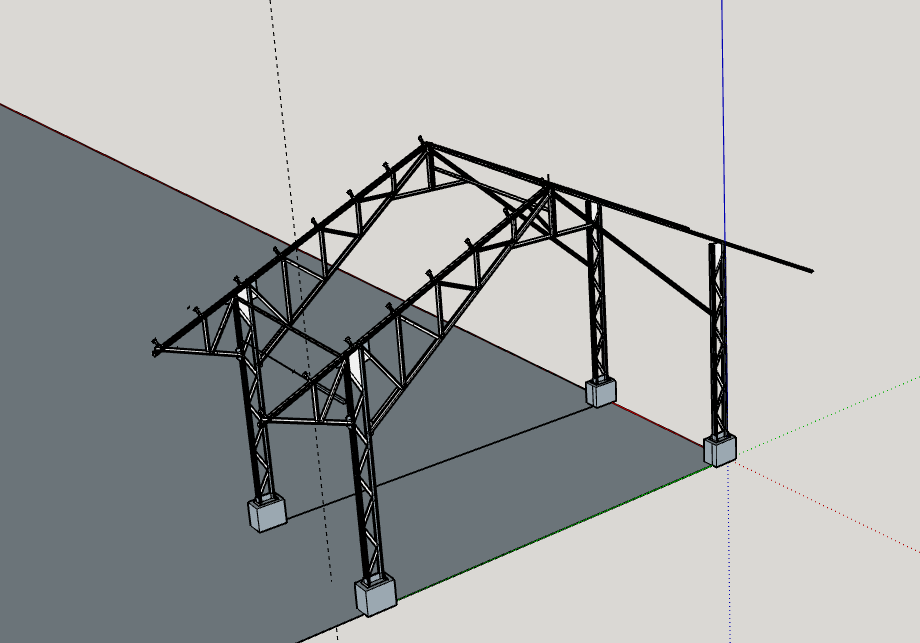Screen dimensions: 920x643
Task: Select the footing at the axis origin
Action: (x=719, y=450)
